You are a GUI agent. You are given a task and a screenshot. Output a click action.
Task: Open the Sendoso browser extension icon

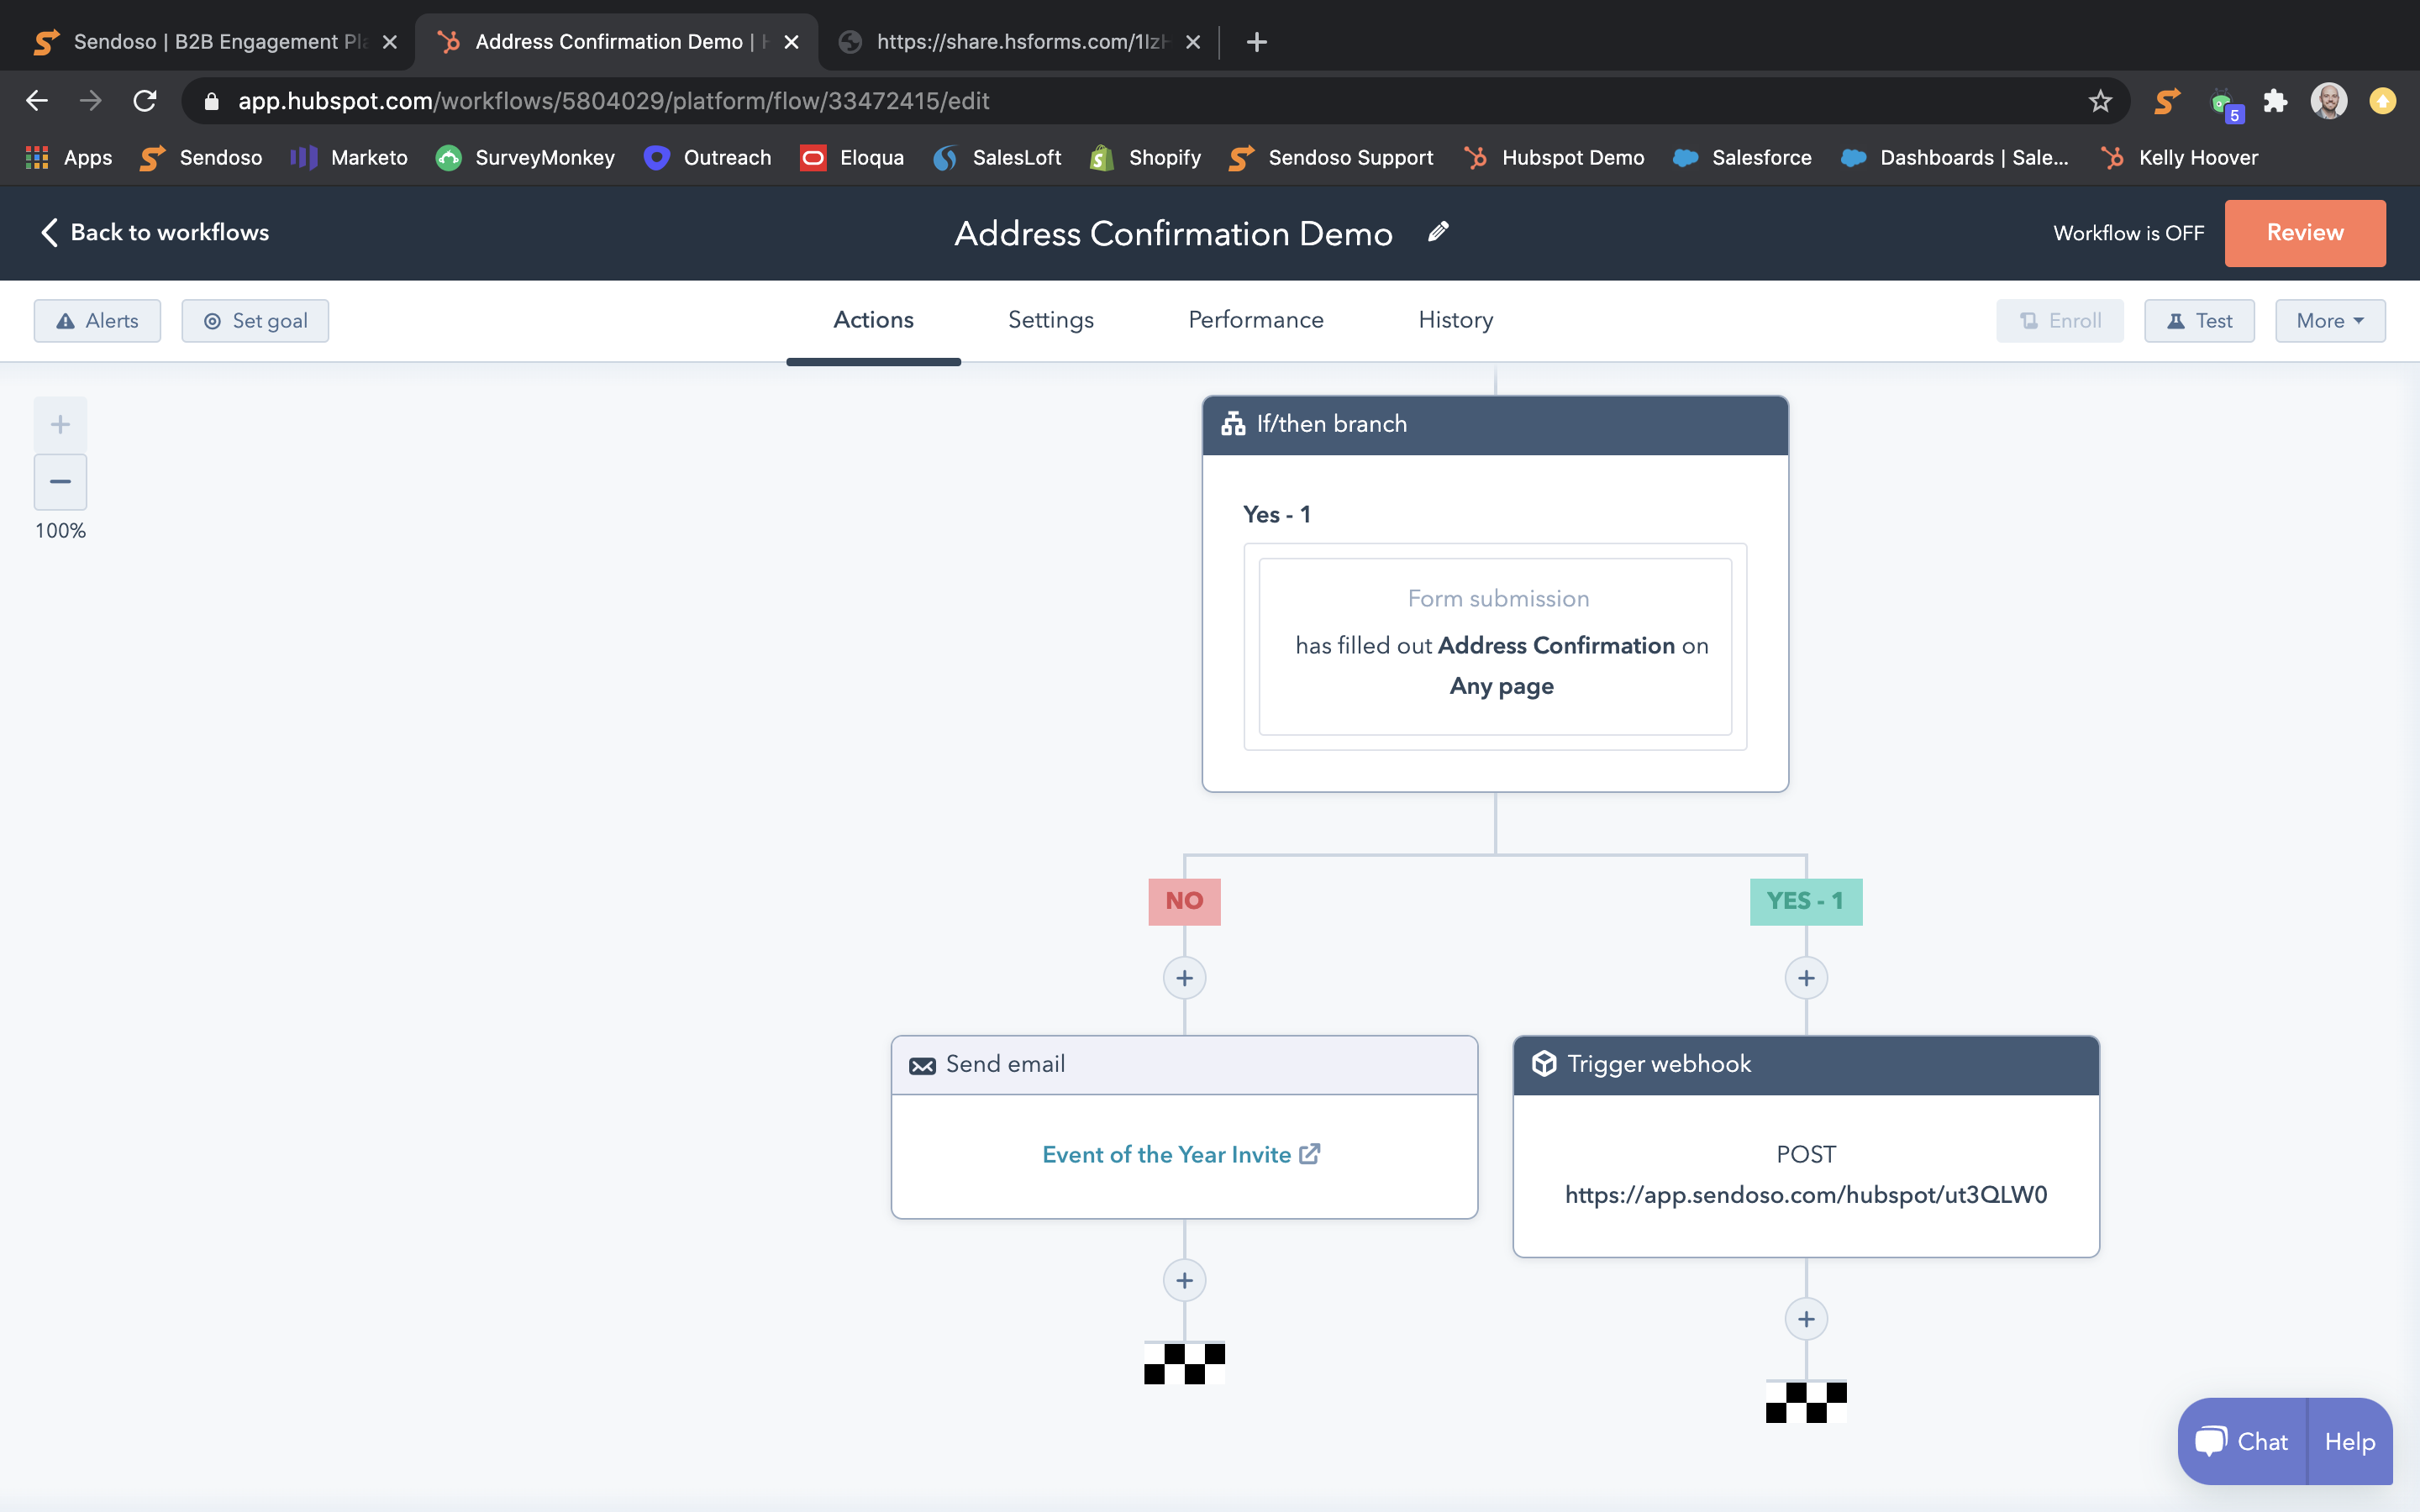pyautogui.click(x=2167, y=101)
